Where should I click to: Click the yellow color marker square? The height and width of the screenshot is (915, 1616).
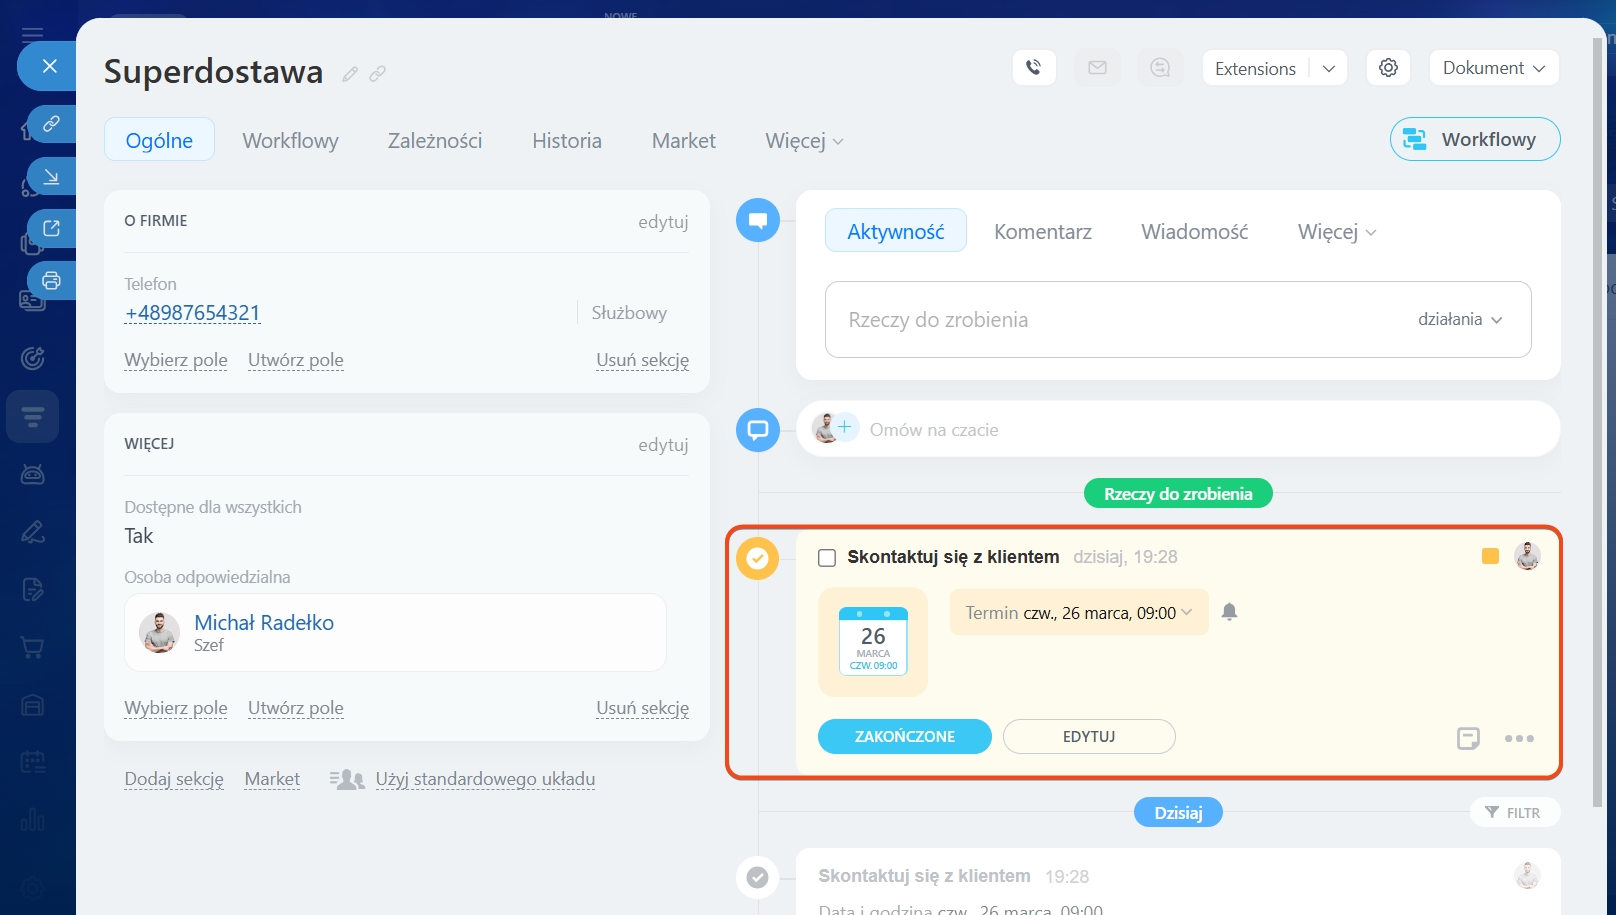[1490, 556]
